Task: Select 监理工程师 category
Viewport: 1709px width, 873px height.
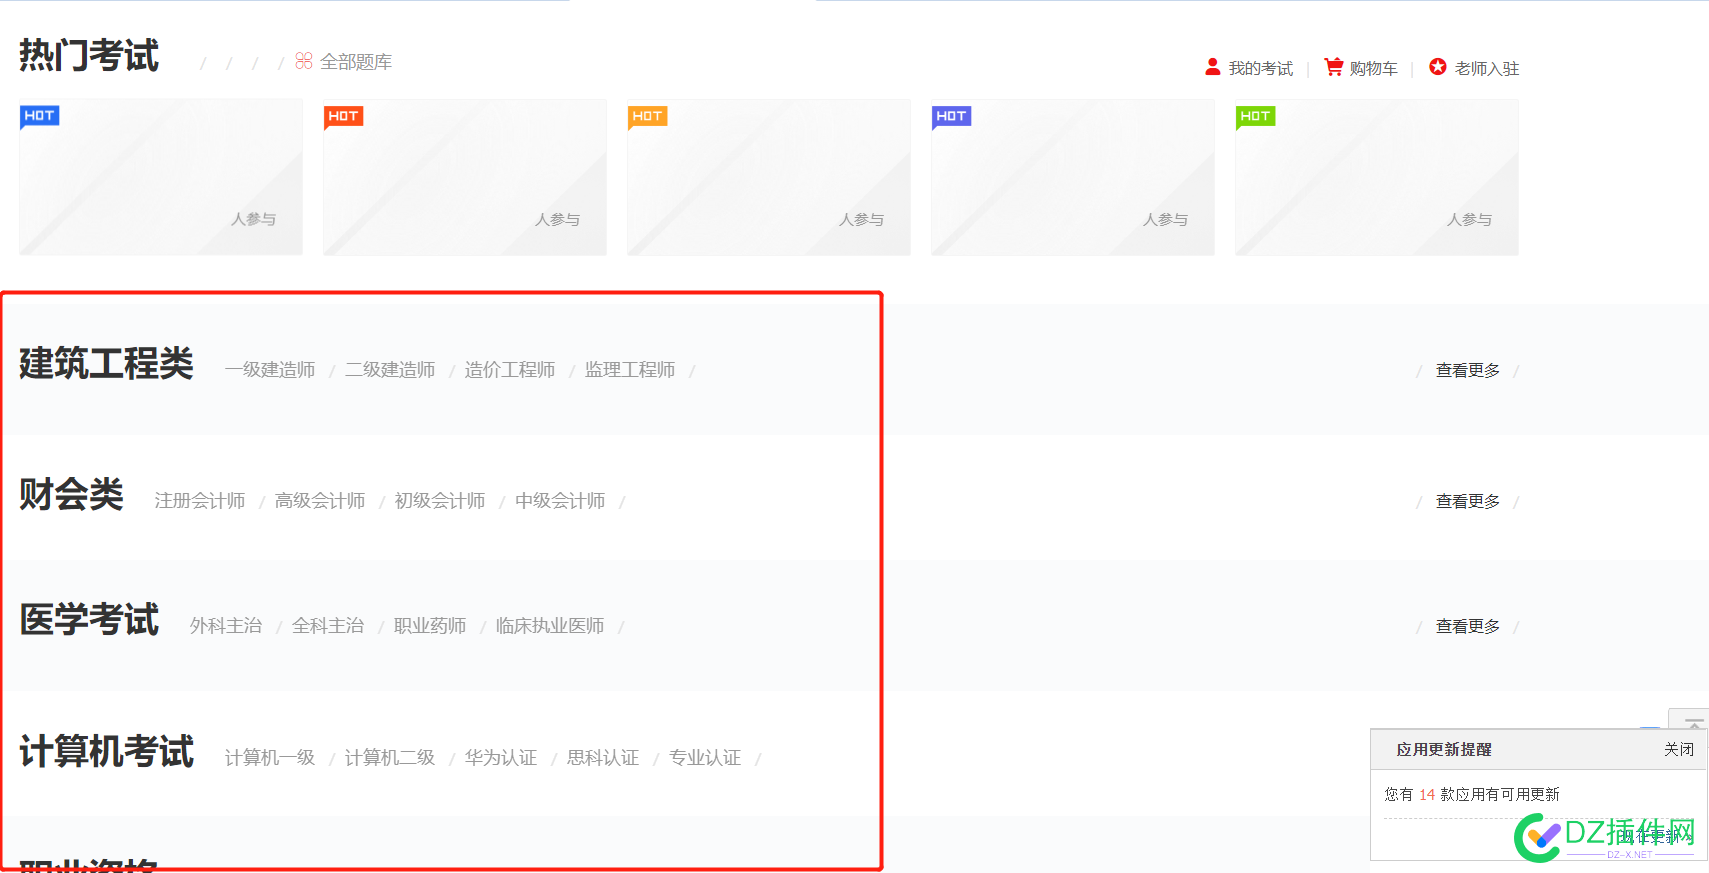Action: 630,370
